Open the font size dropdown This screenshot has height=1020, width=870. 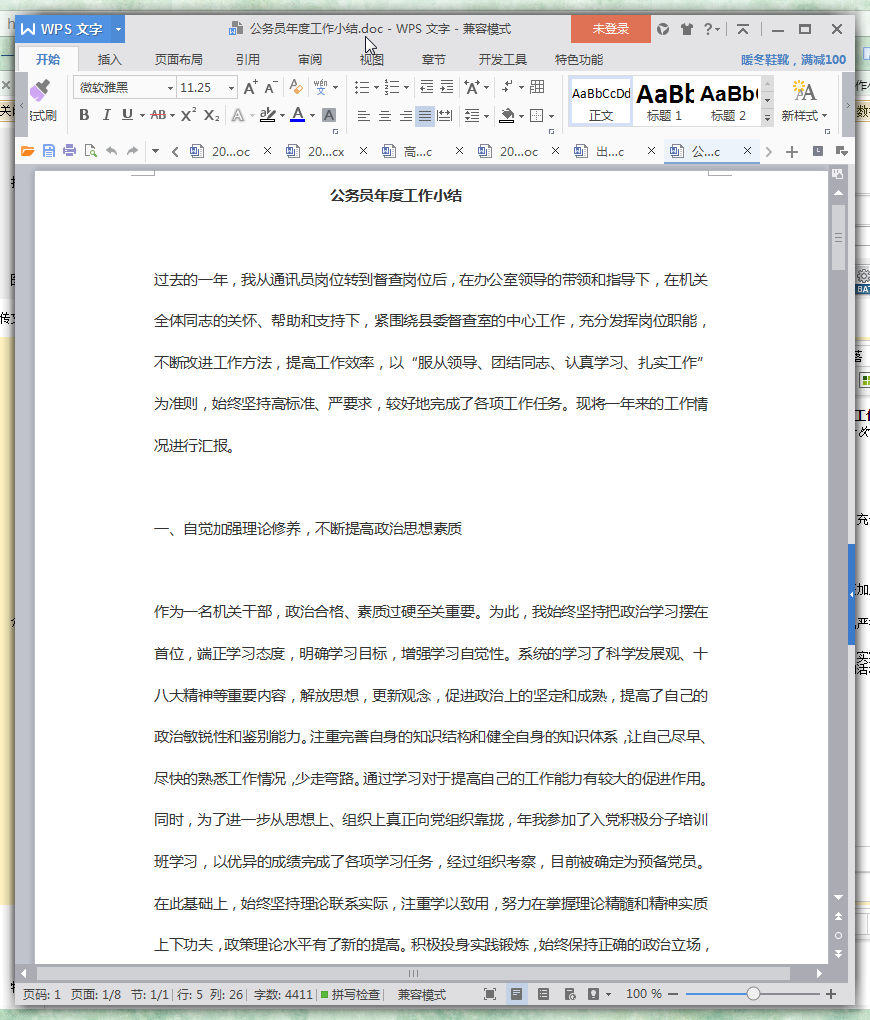231,88
